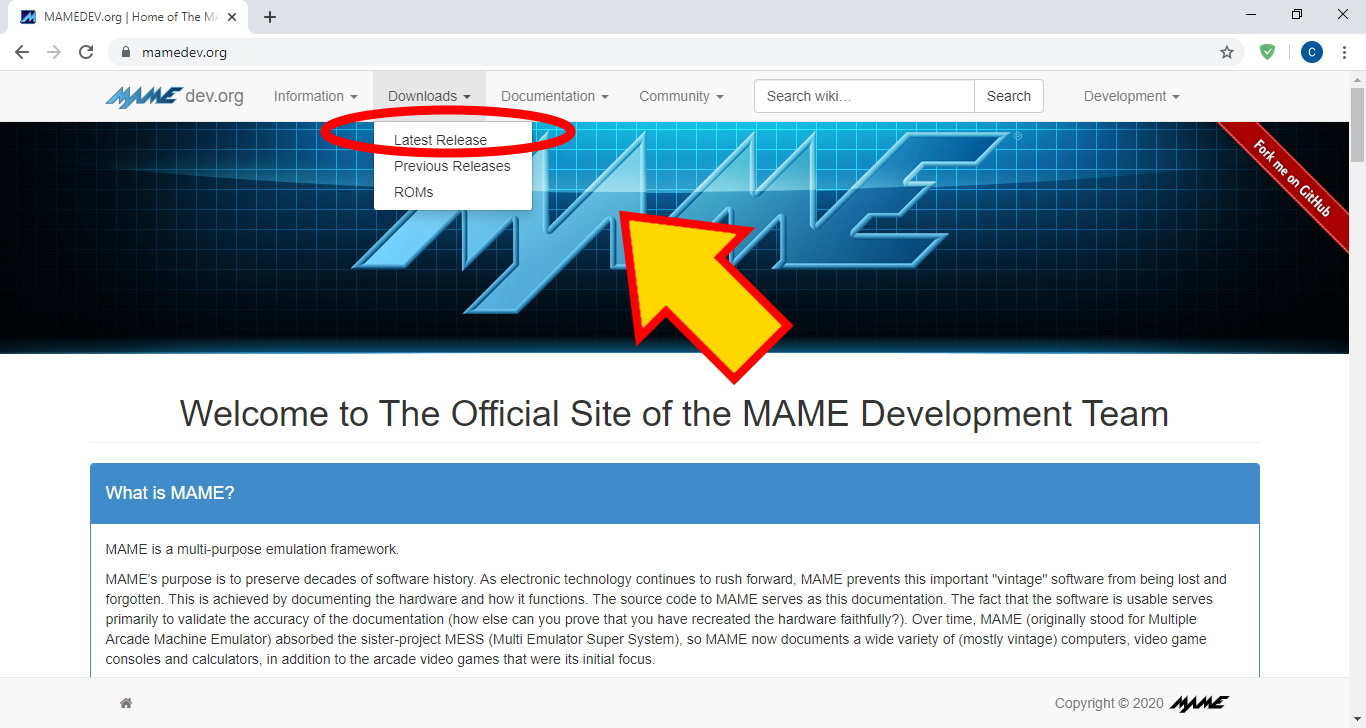Click the Fork me on GitHub ribbon
Screen dimensions: 1366x728
coord(1291,178)
